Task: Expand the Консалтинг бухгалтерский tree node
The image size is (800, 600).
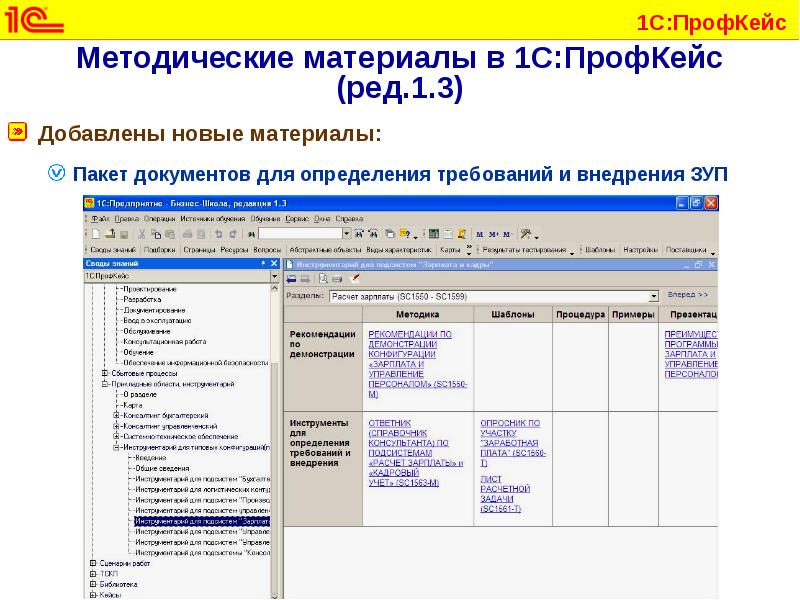Action: (x=116, y=414)
